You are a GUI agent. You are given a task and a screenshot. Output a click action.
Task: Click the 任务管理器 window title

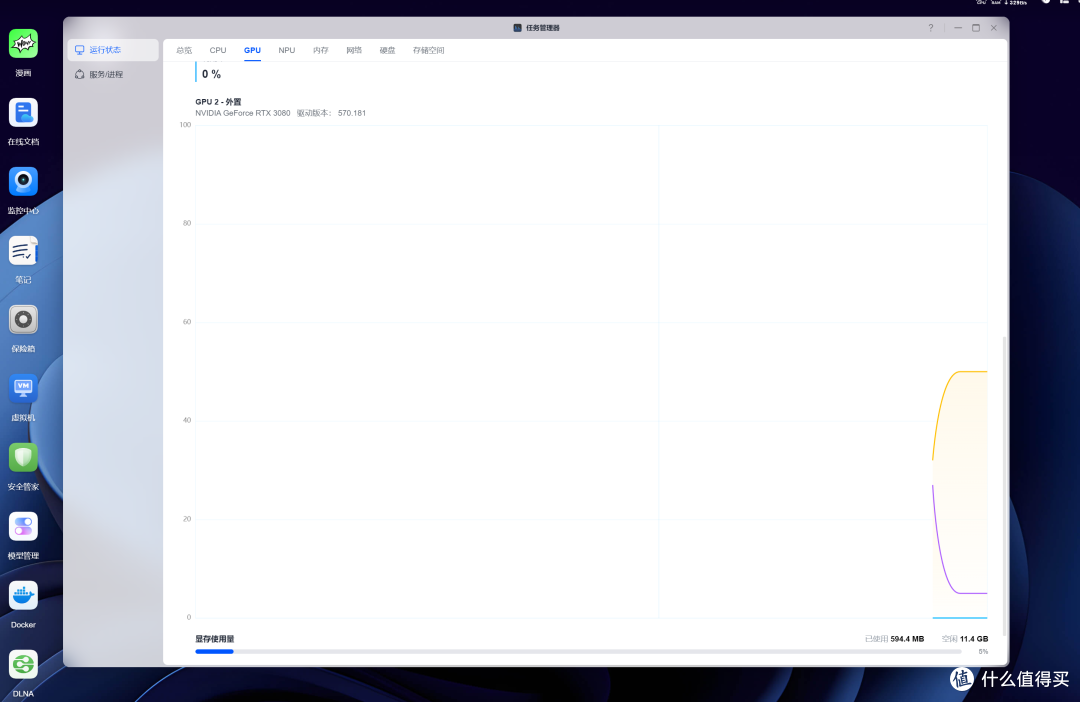543,28
